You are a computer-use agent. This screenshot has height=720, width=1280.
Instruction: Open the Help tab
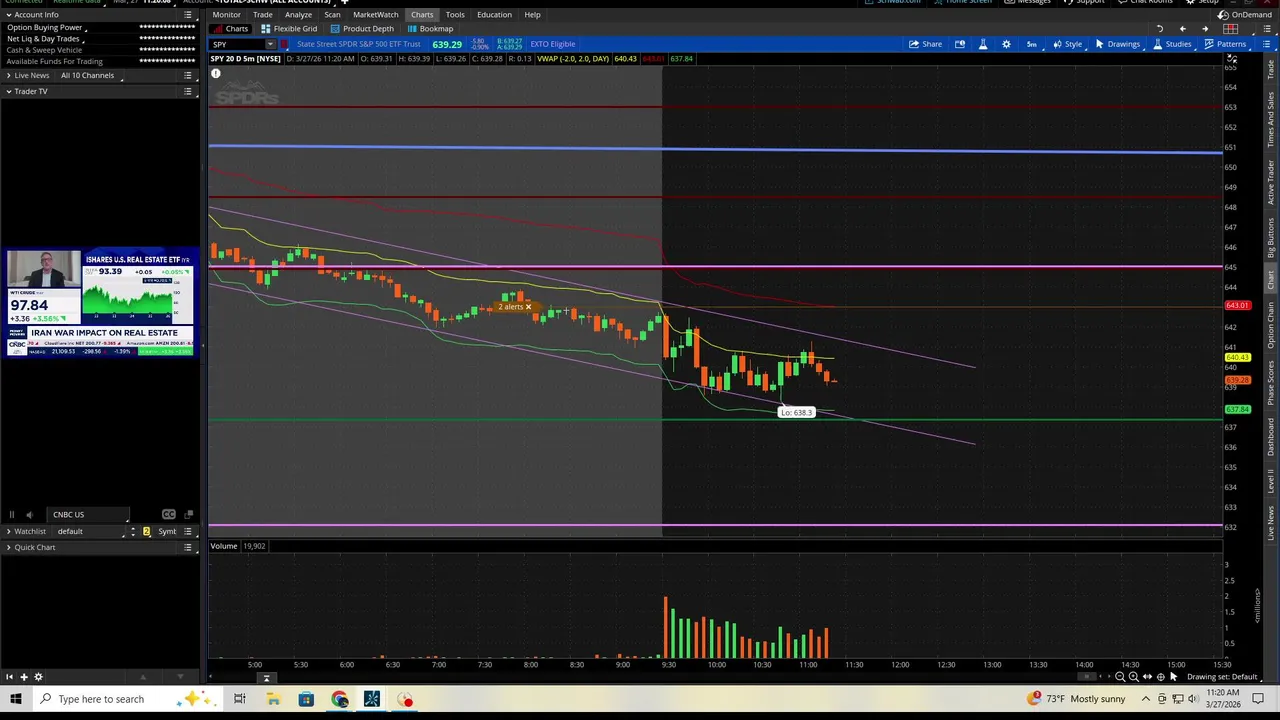point(532,15)
